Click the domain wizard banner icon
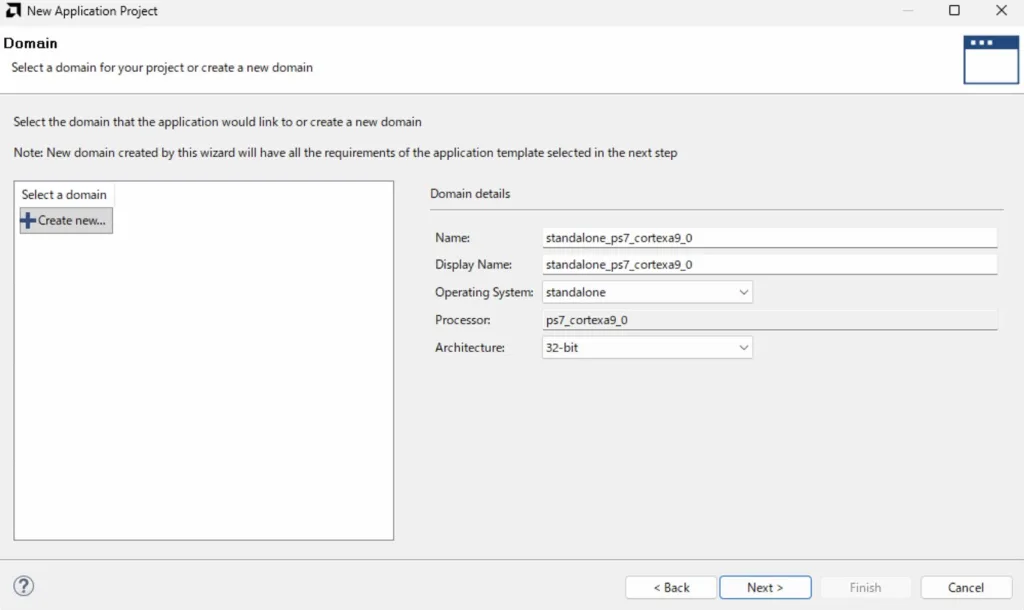 click(x=990, y=59)
